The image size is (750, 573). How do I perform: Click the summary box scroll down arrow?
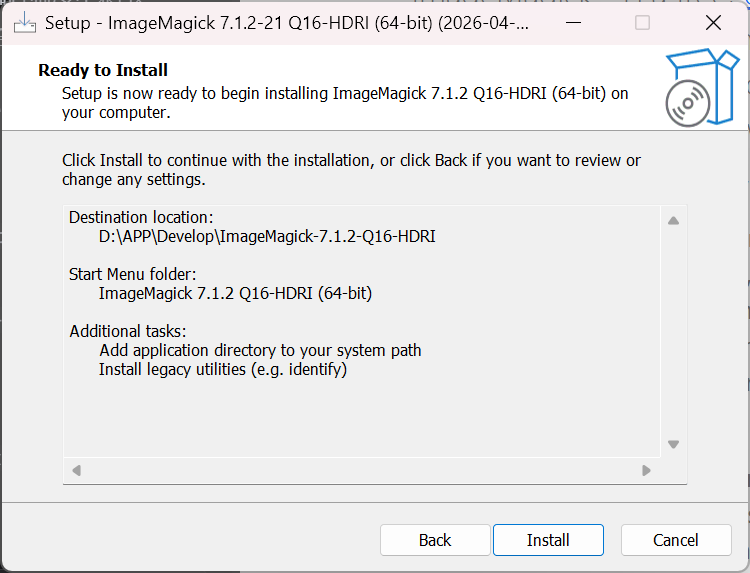coord(673,444)
